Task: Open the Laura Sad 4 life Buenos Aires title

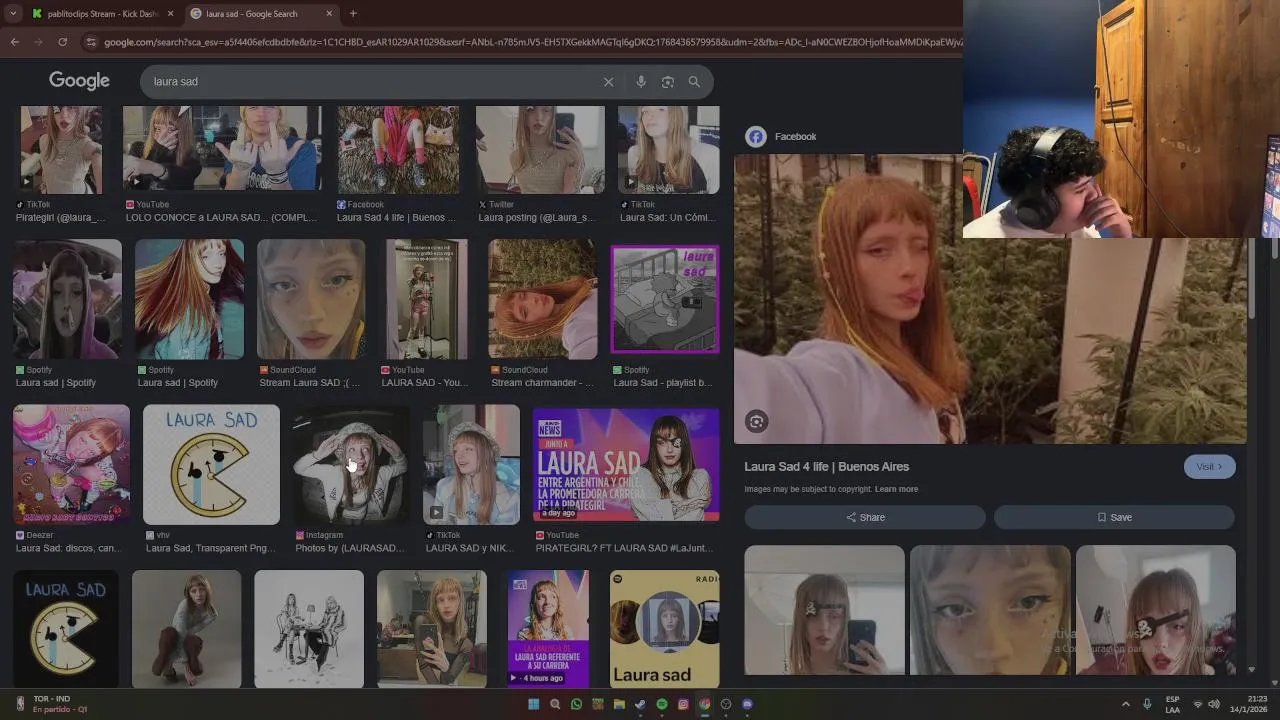Action: coord(826,467)
